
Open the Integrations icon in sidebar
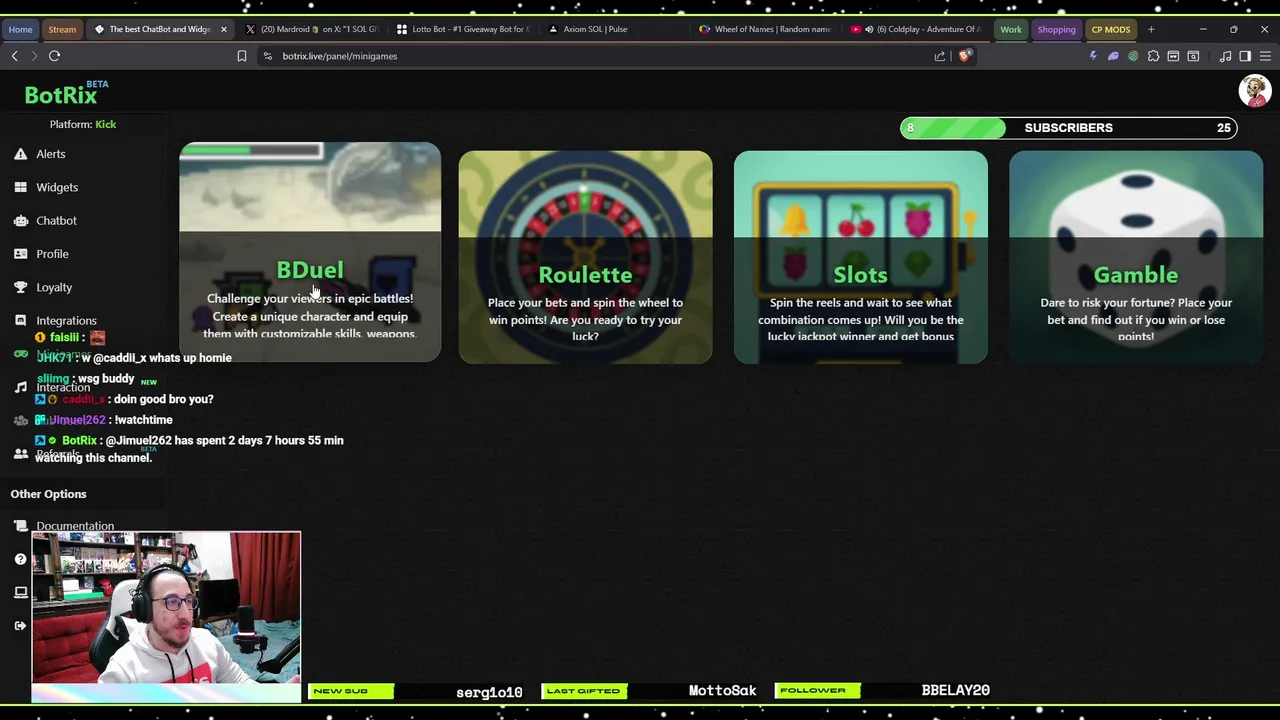(20, 320)
